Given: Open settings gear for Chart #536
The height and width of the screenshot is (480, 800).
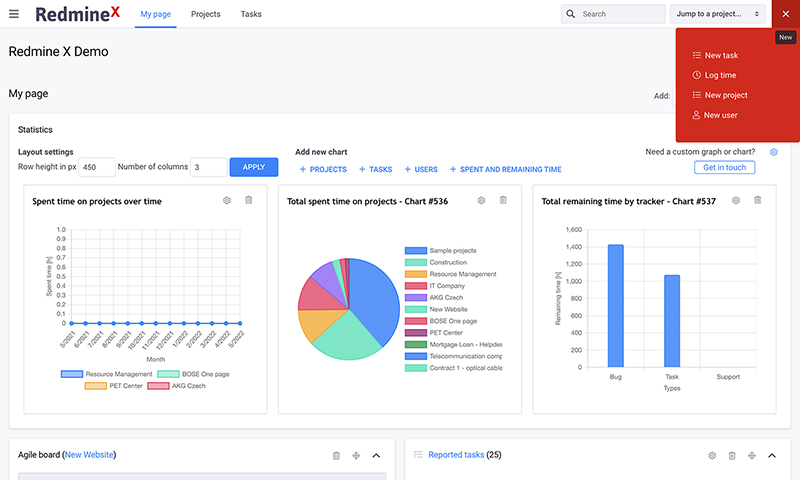Looking at the screenshot, I should [481, 200].
